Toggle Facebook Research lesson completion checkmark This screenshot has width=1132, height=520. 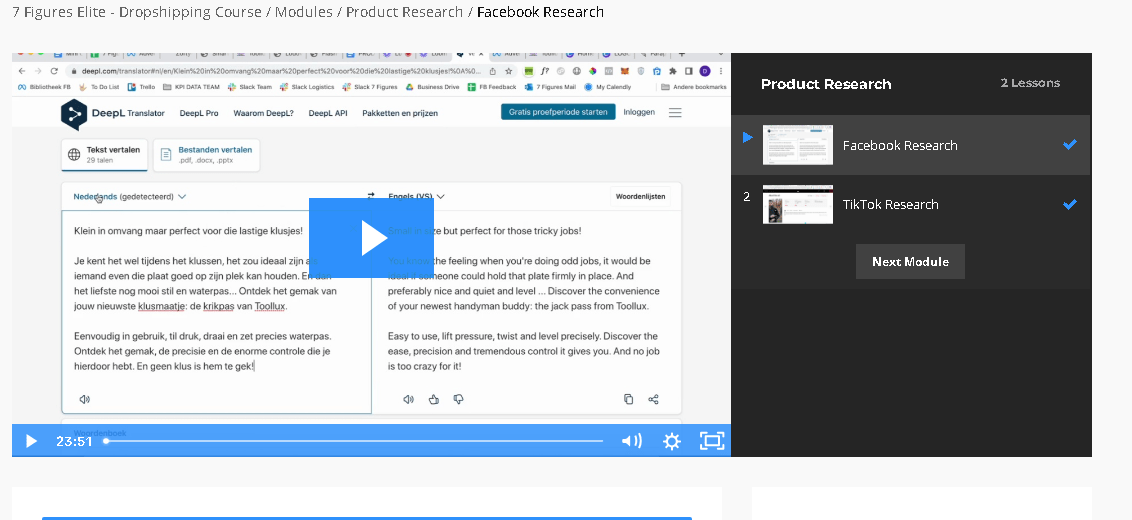[x=1069, y=145]
